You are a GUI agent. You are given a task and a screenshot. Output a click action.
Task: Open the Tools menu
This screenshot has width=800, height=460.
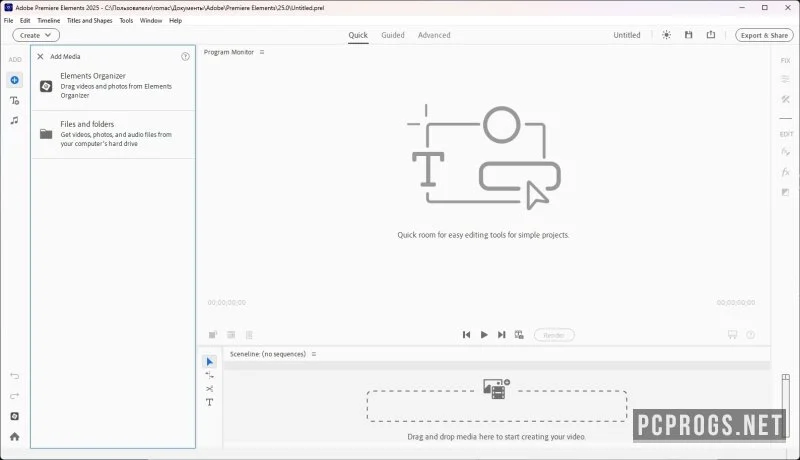tap(126, 21)
